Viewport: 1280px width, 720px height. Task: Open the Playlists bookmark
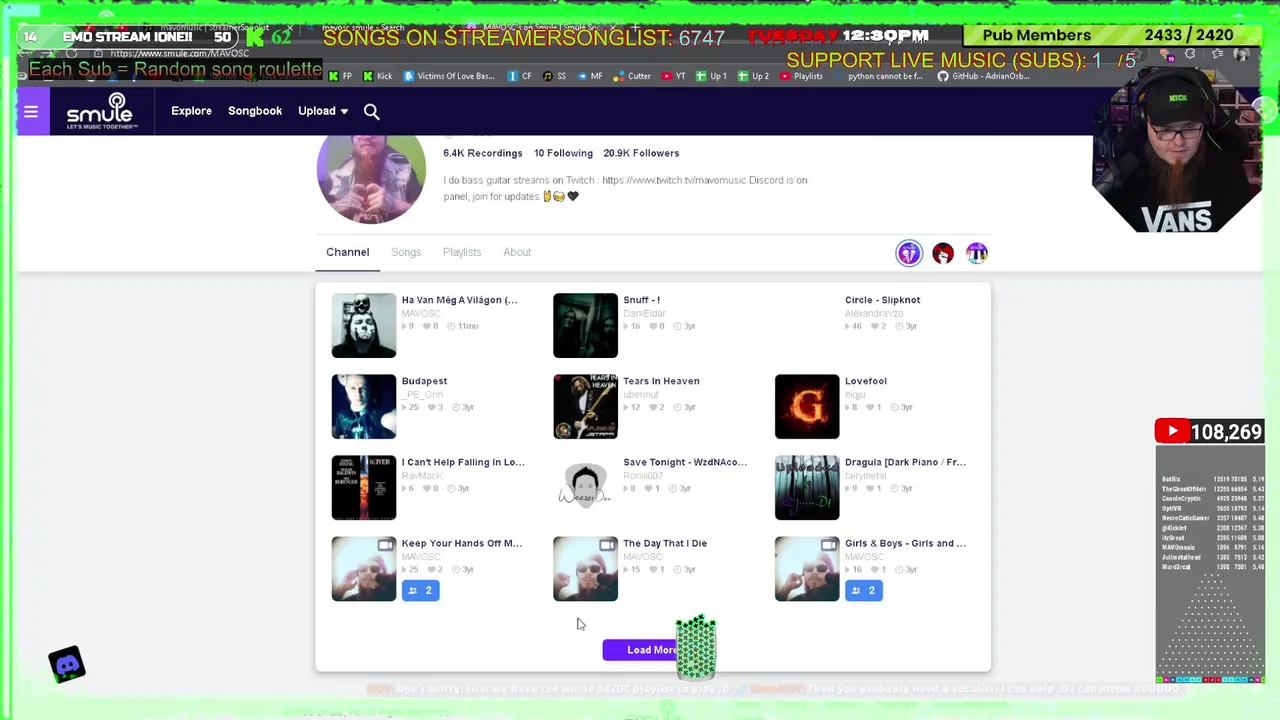(801, 76)
